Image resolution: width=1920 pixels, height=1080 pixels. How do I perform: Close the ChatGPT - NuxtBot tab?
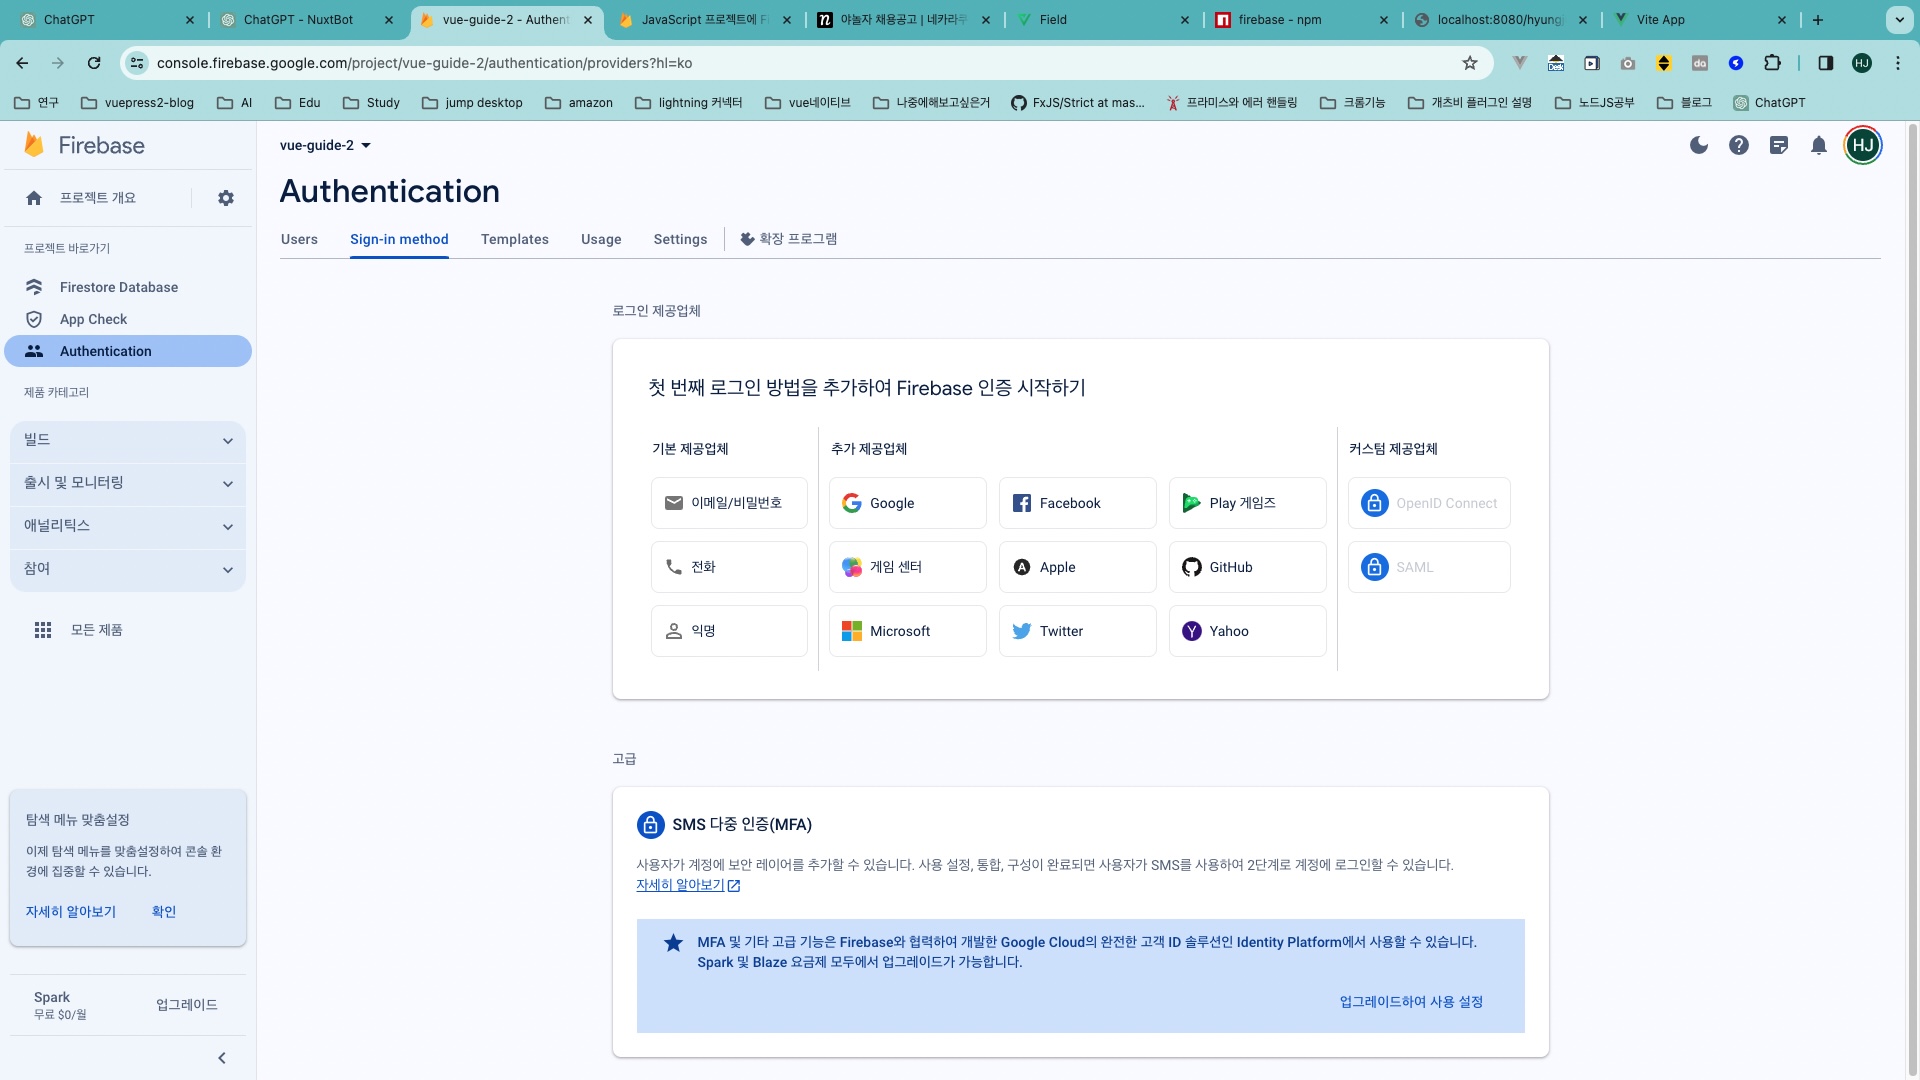point(389,20)
